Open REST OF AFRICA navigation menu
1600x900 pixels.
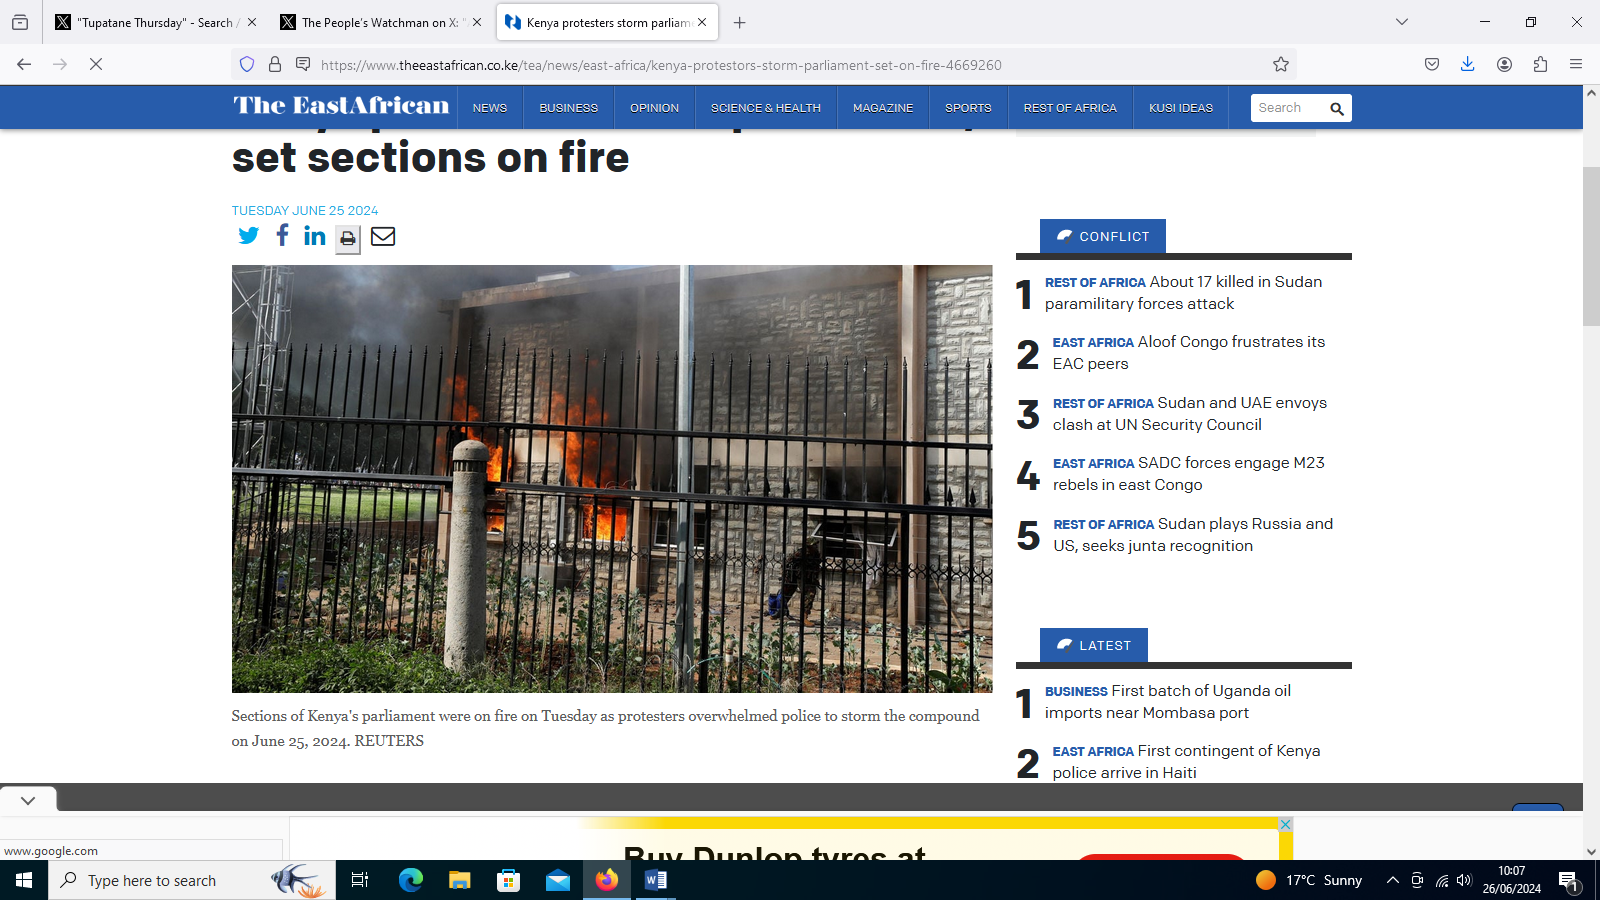coord(1070,108)
